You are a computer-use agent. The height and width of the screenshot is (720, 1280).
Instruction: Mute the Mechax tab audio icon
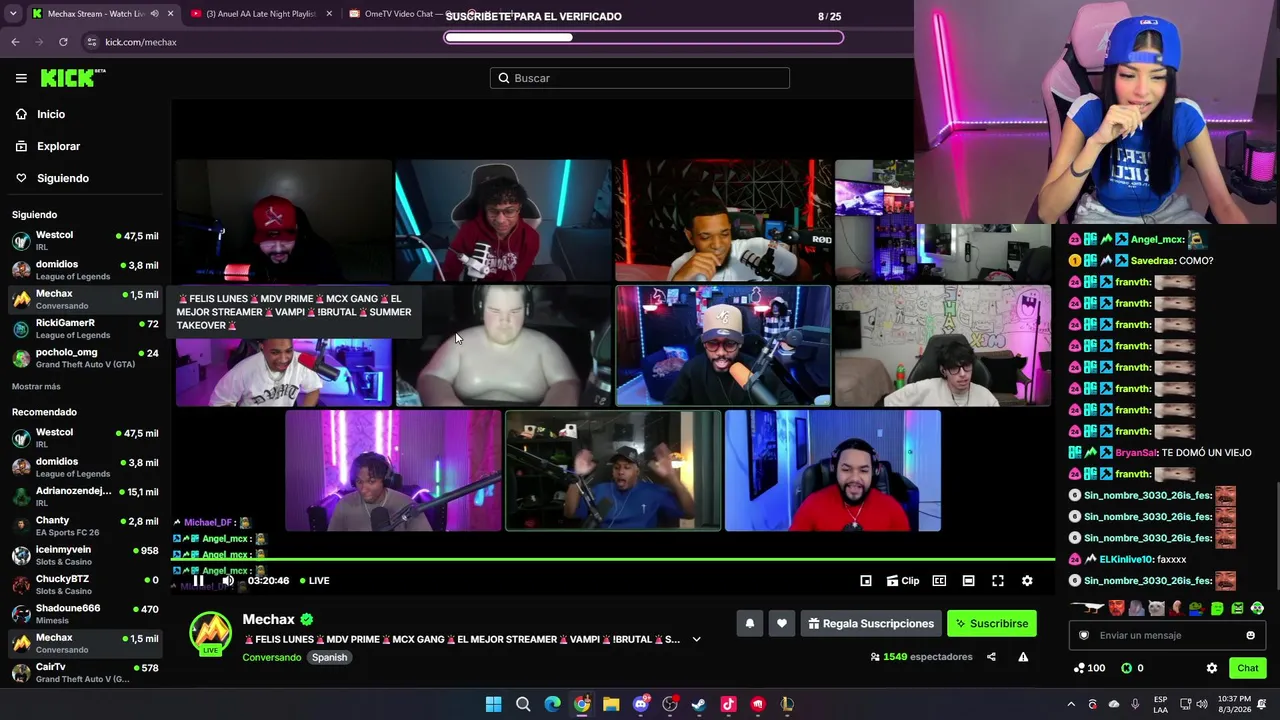[x=154, y=14]
